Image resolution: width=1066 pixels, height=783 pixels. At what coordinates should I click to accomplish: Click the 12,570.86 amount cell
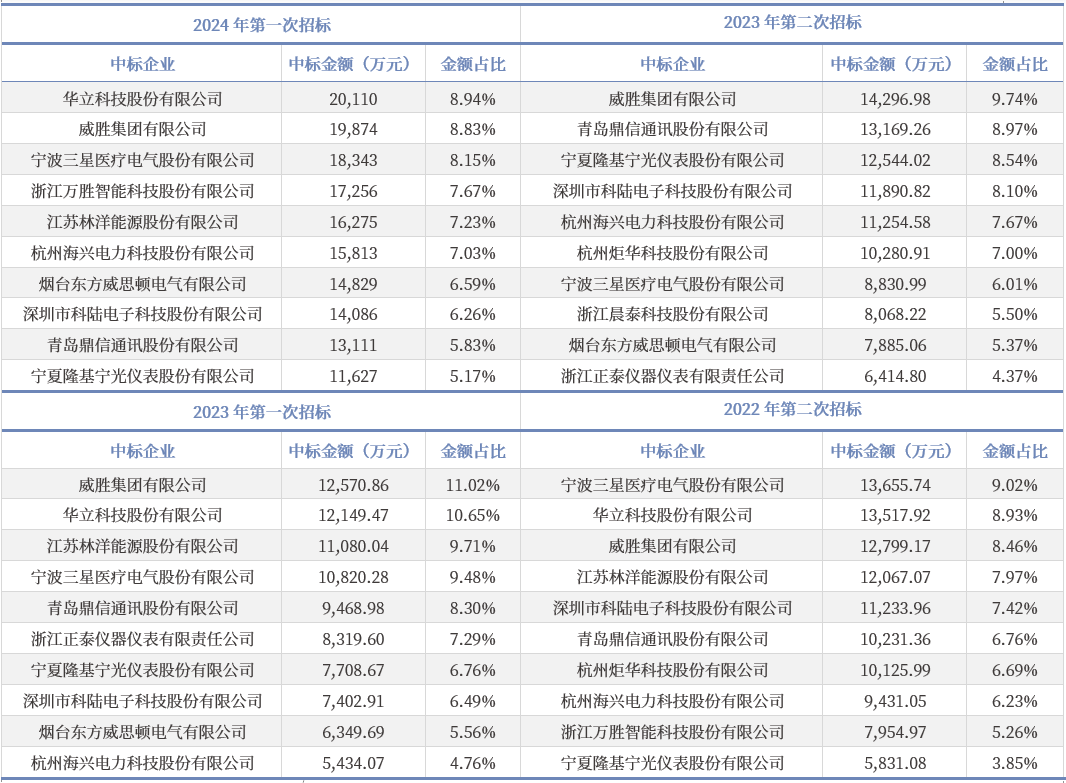click(354, 485)
